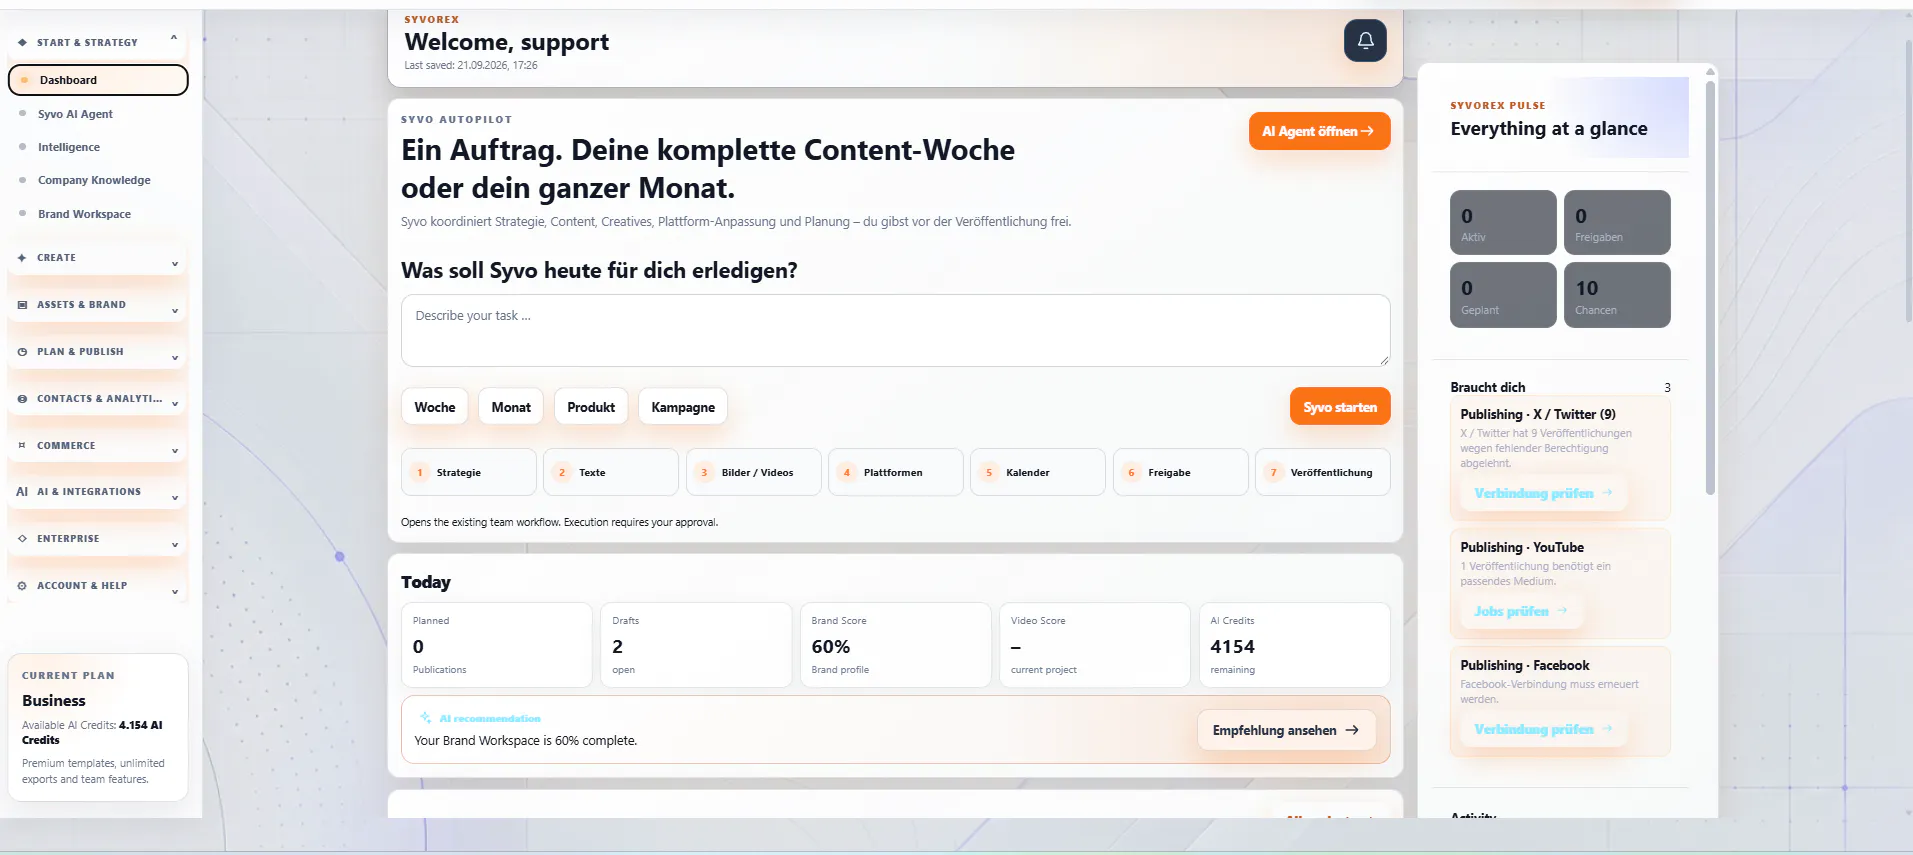1913x855 pixels.
Task: Select the Produkt preset chip
Action: 591,407
